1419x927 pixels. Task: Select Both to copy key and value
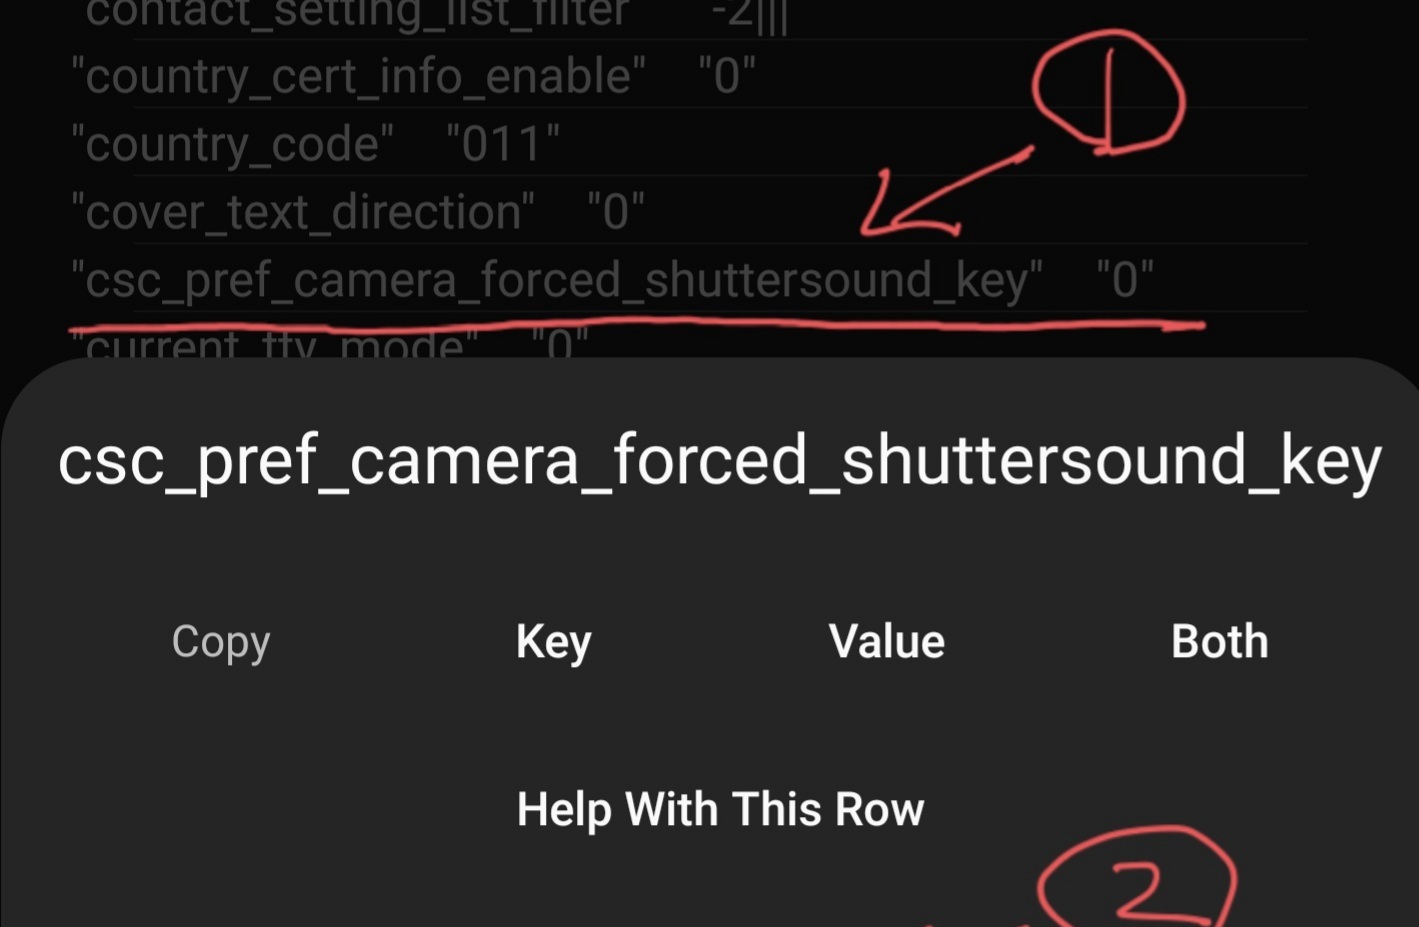pyautogui.click(x=1219, y=642)
